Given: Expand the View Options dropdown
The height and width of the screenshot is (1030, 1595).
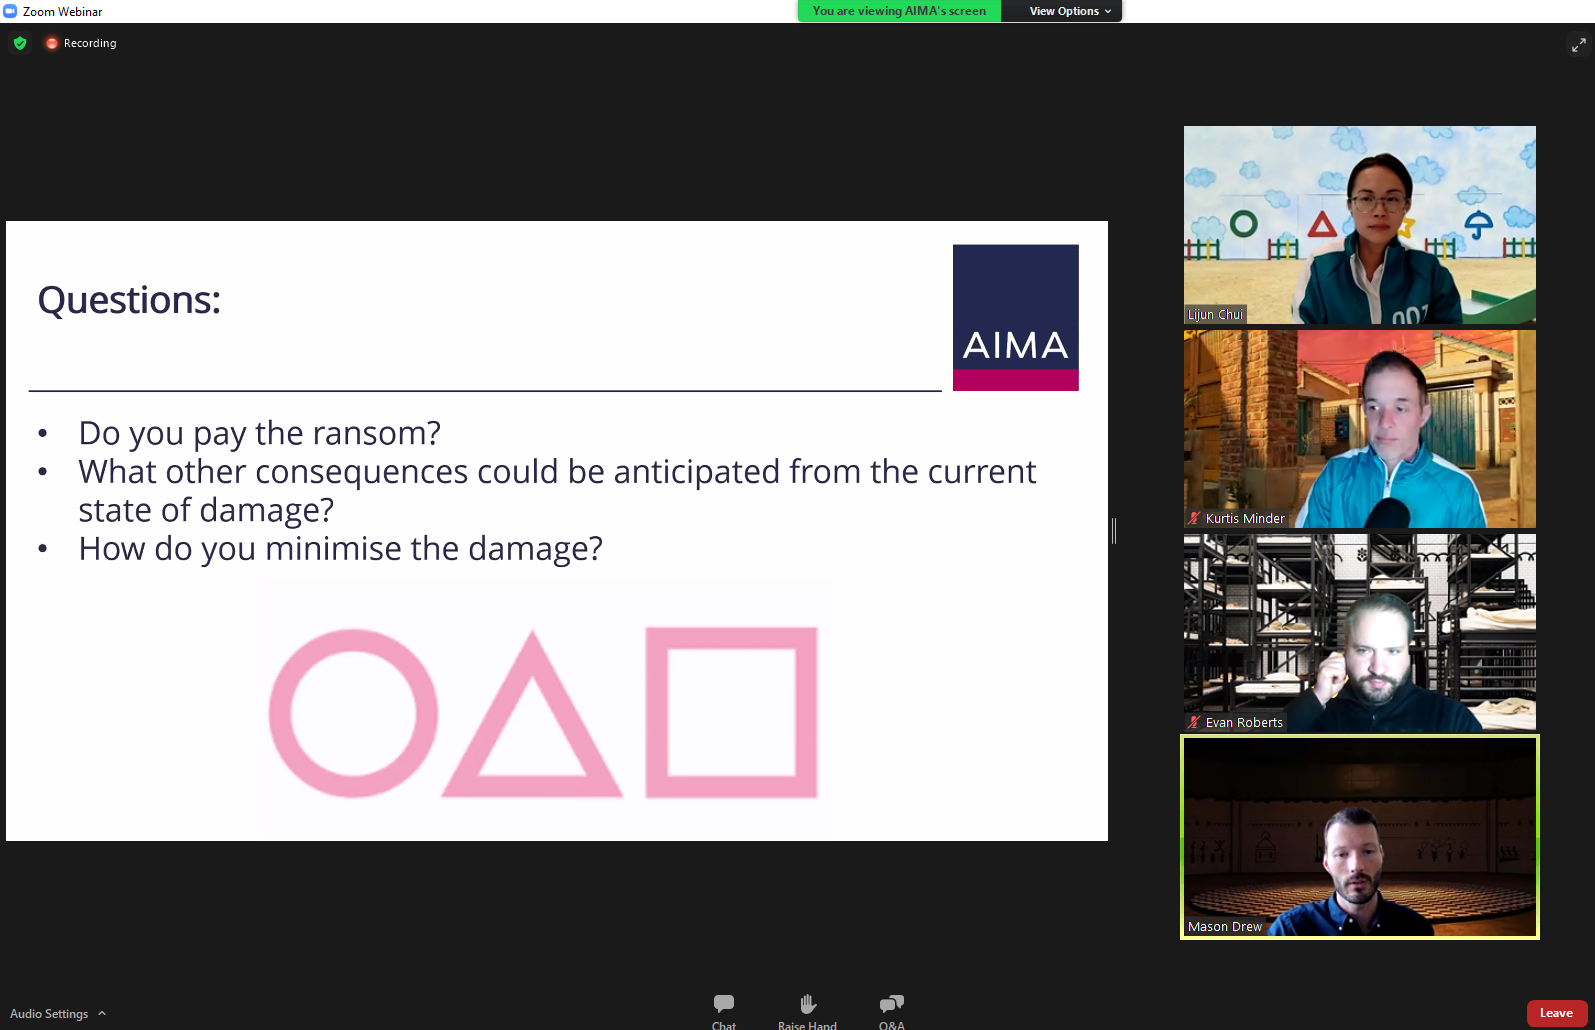Looking at the screenshot, I should coord(1069,11).
